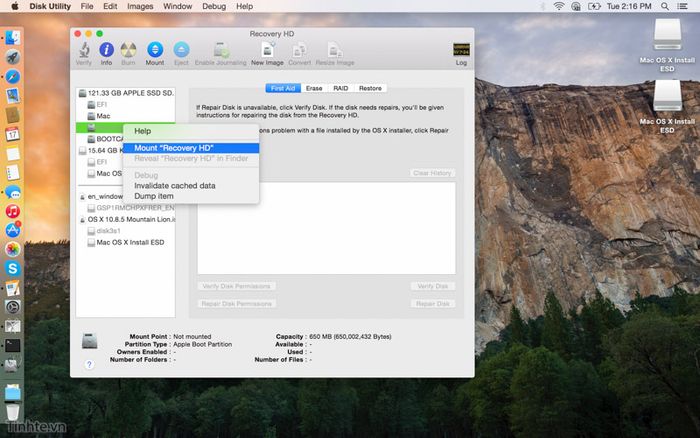Screen dimensions: 700x438
Task: Open Launchpad rocket icon in Dock
Action: pos(12,57)
